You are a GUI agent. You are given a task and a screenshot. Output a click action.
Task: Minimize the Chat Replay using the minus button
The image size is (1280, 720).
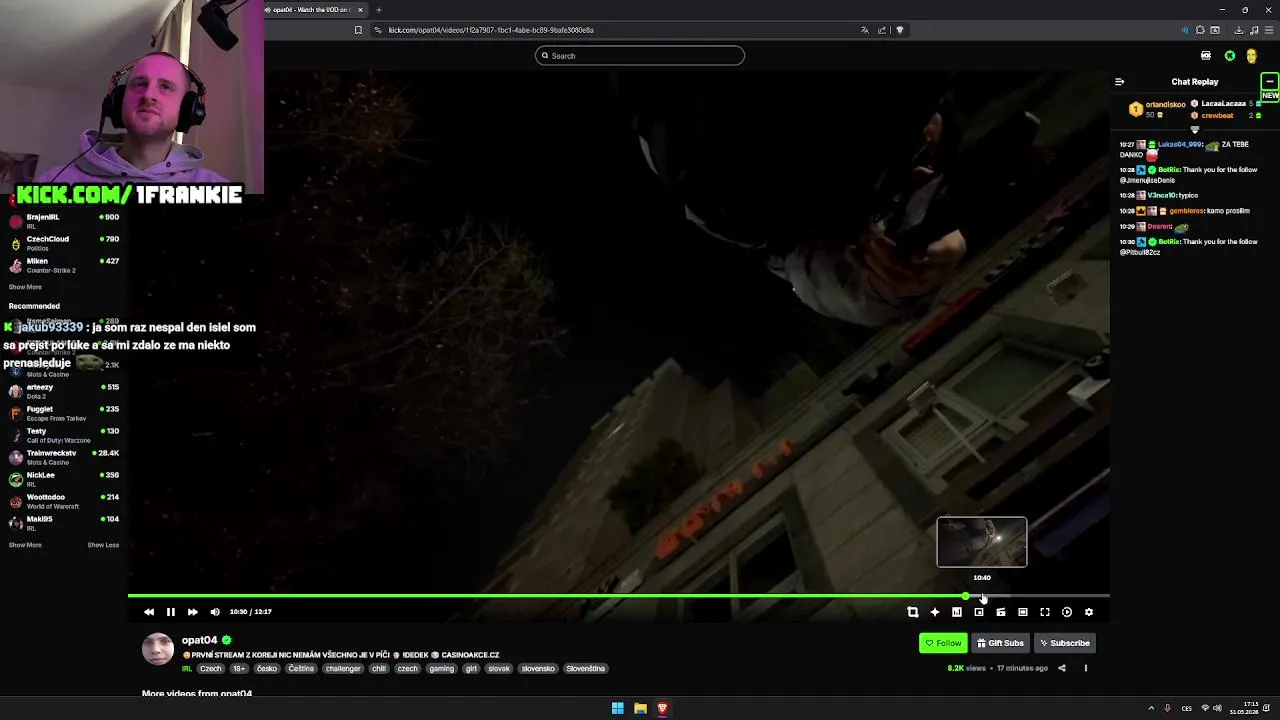tap(1269, 82)
